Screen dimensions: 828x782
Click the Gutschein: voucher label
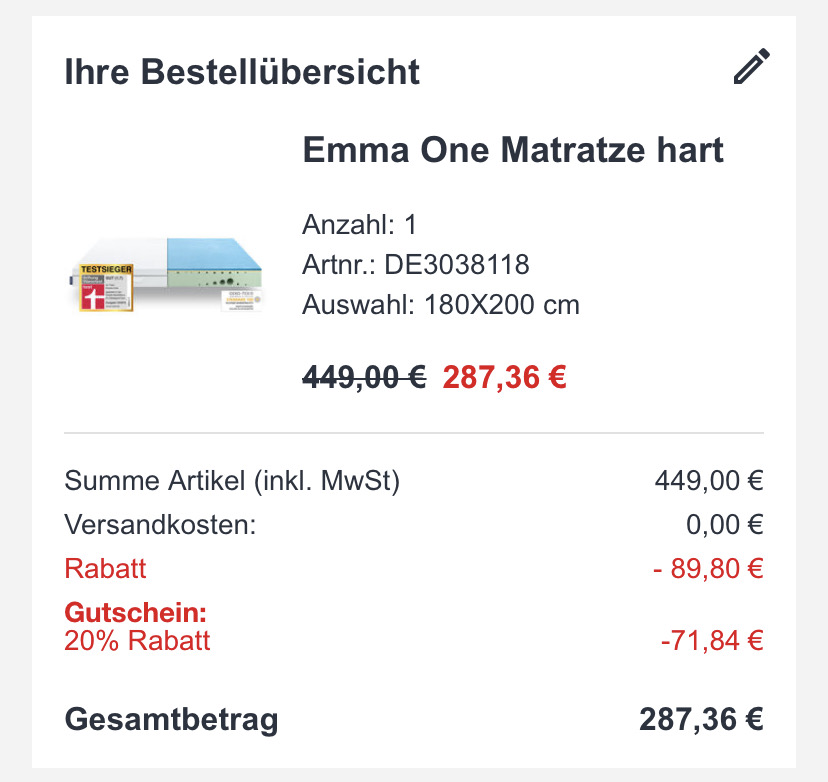pyautogui.click(x=135, y=613)
